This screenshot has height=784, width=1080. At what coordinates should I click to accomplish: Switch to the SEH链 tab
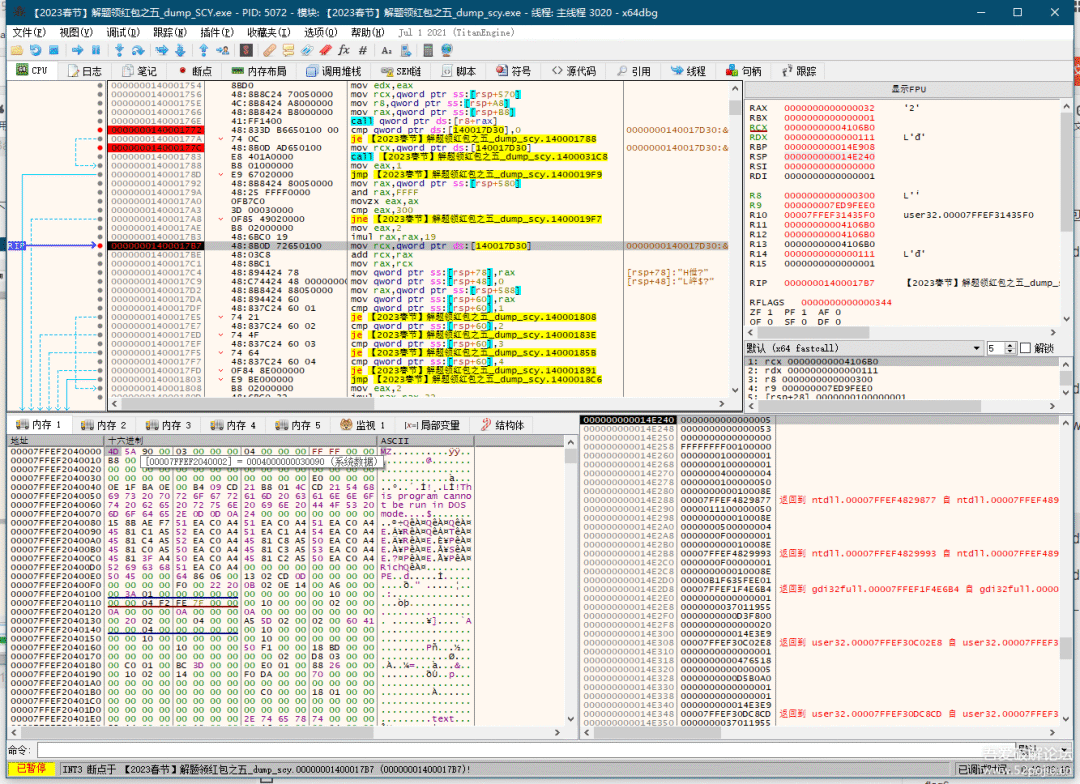pos(401,71)
